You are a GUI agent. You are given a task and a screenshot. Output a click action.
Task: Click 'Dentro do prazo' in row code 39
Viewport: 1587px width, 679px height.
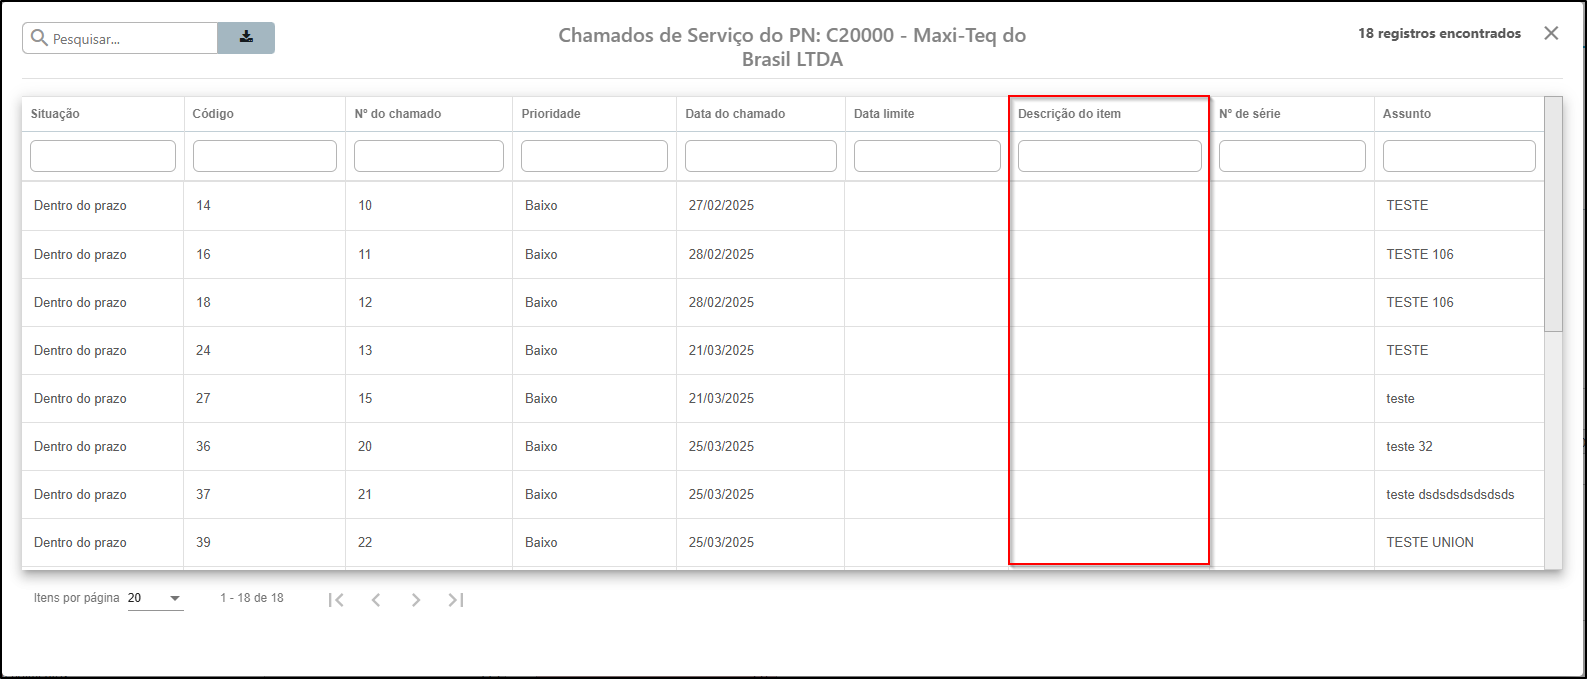coord(80,542)
